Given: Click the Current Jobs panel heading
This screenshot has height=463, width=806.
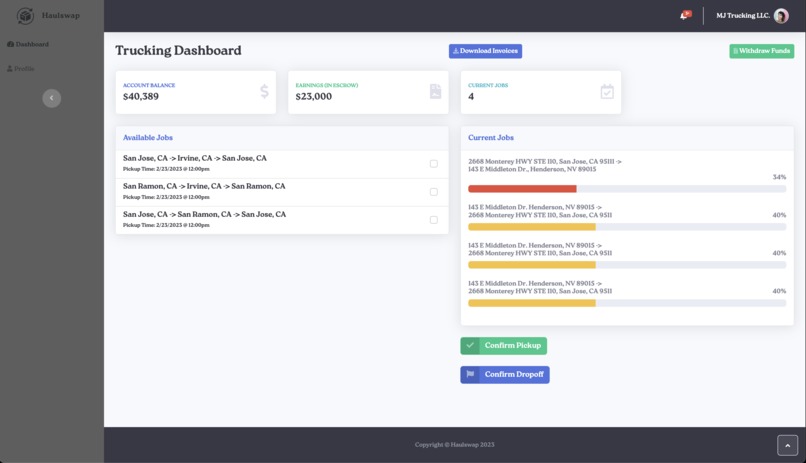Looking at the screenshot, I should point(491,138).
